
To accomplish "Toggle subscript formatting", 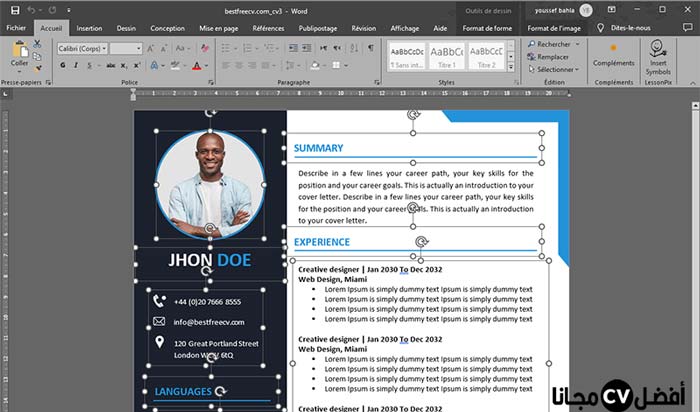I will pos(124,66).
